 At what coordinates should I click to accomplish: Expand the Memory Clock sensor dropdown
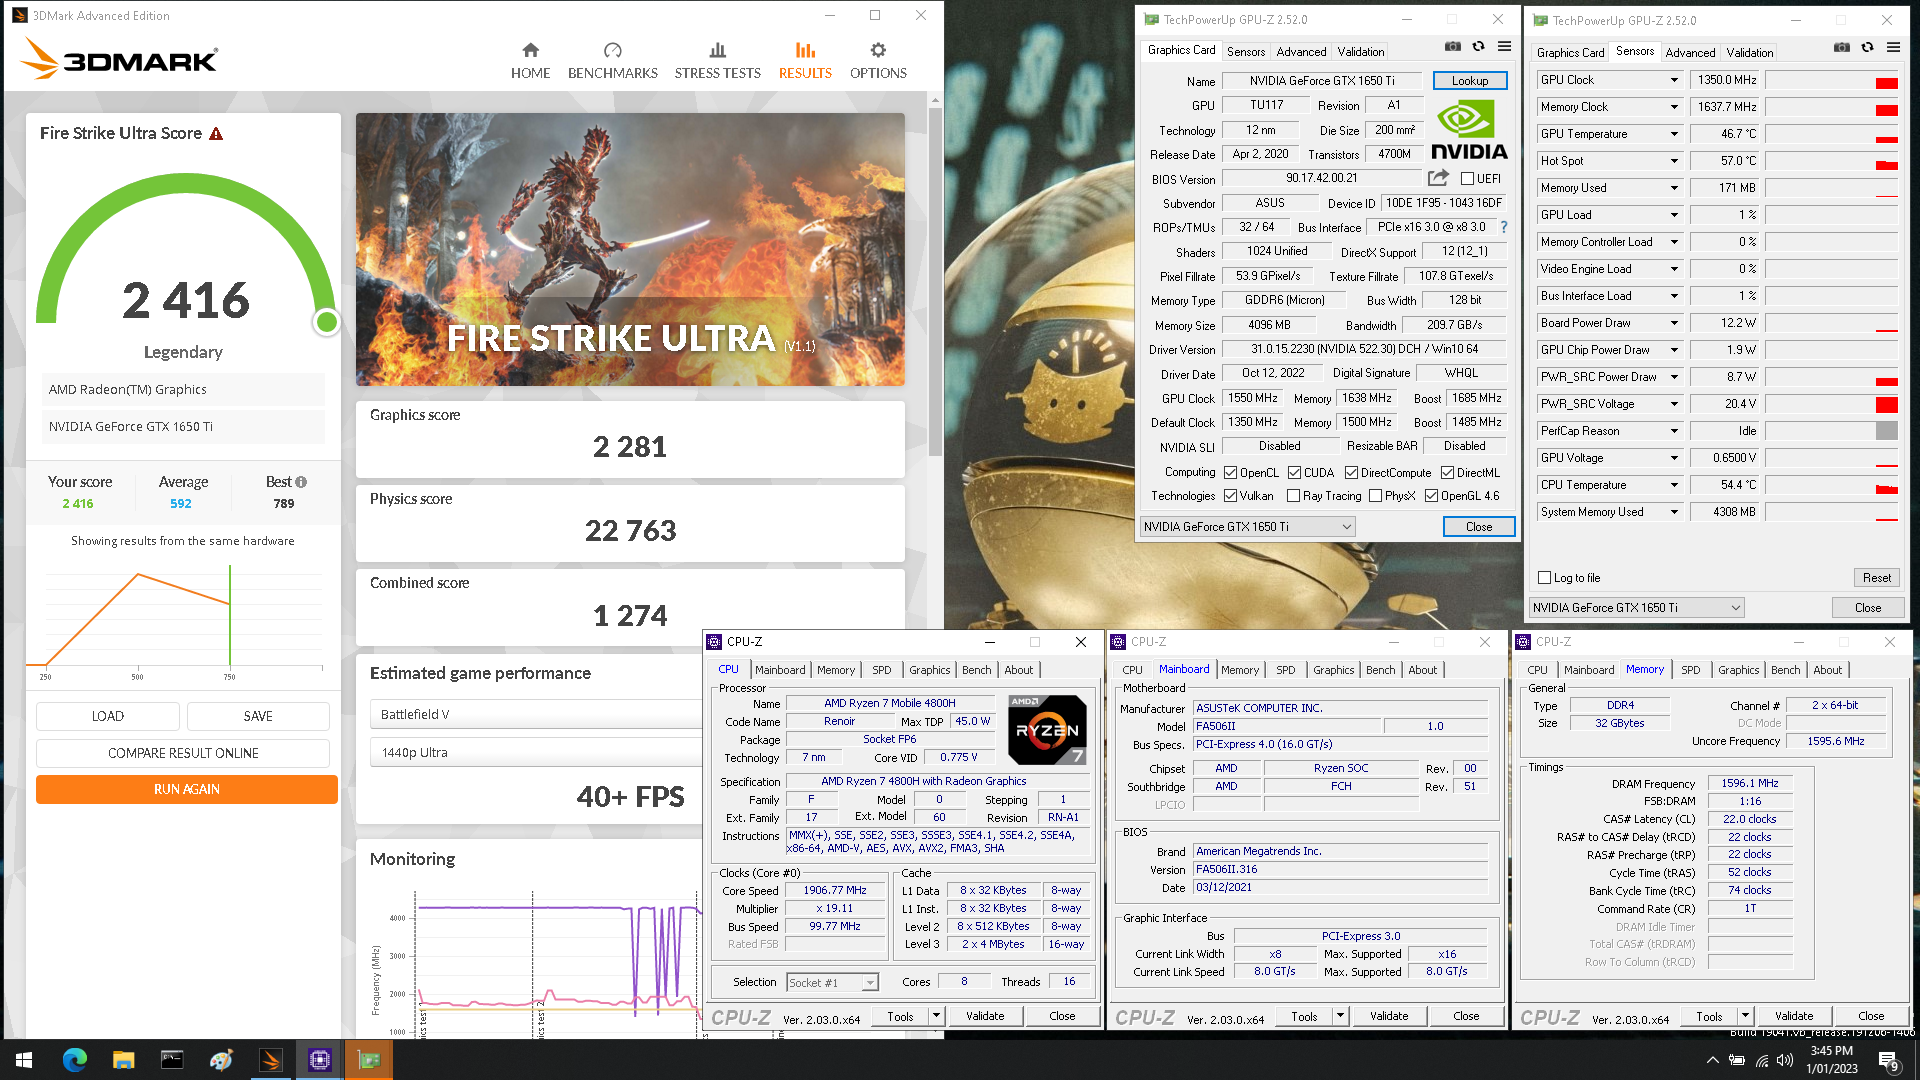1674,107
